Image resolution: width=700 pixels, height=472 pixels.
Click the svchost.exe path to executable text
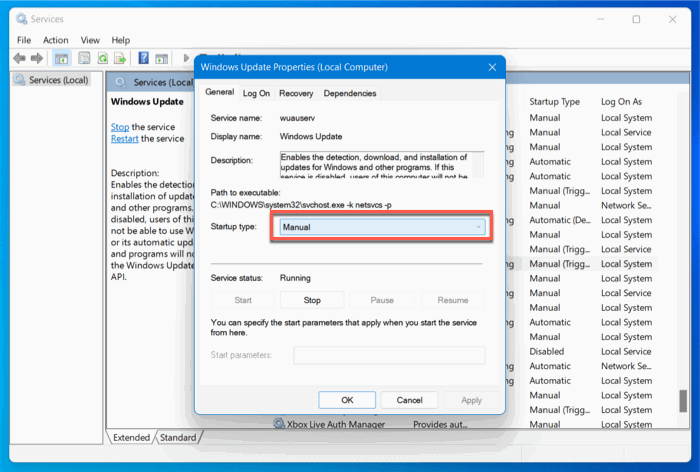(301, 205)
